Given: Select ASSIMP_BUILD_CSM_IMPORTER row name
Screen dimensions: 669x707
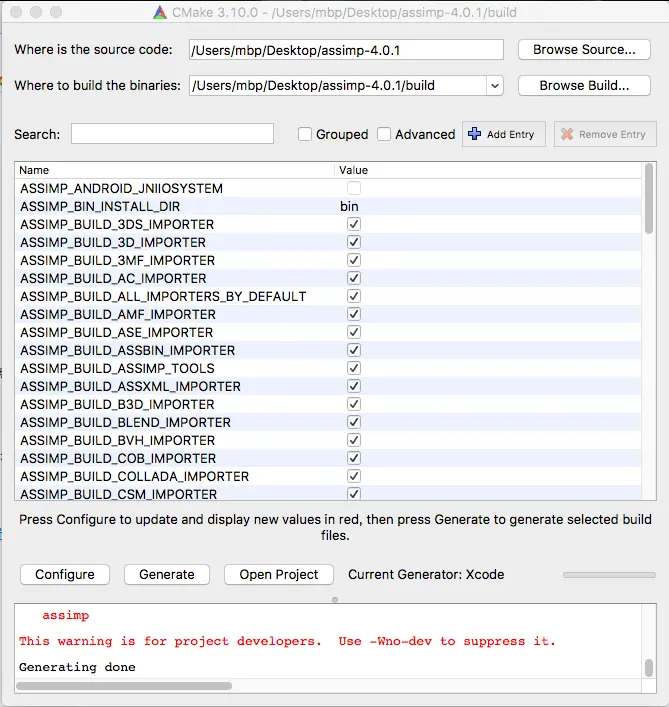Looking at the screenshot, I should click(119, 494).
